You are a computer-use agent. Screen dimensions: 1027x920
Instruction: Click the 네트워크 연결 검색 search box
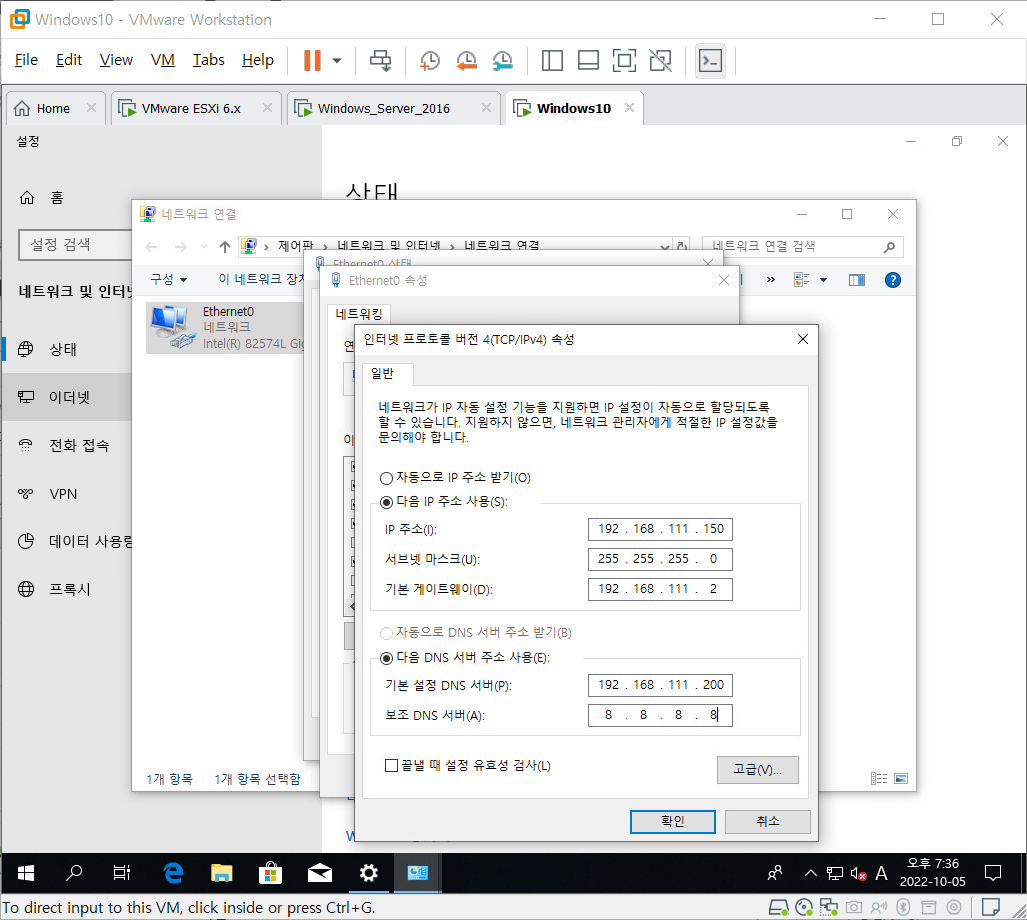[803, 247]
